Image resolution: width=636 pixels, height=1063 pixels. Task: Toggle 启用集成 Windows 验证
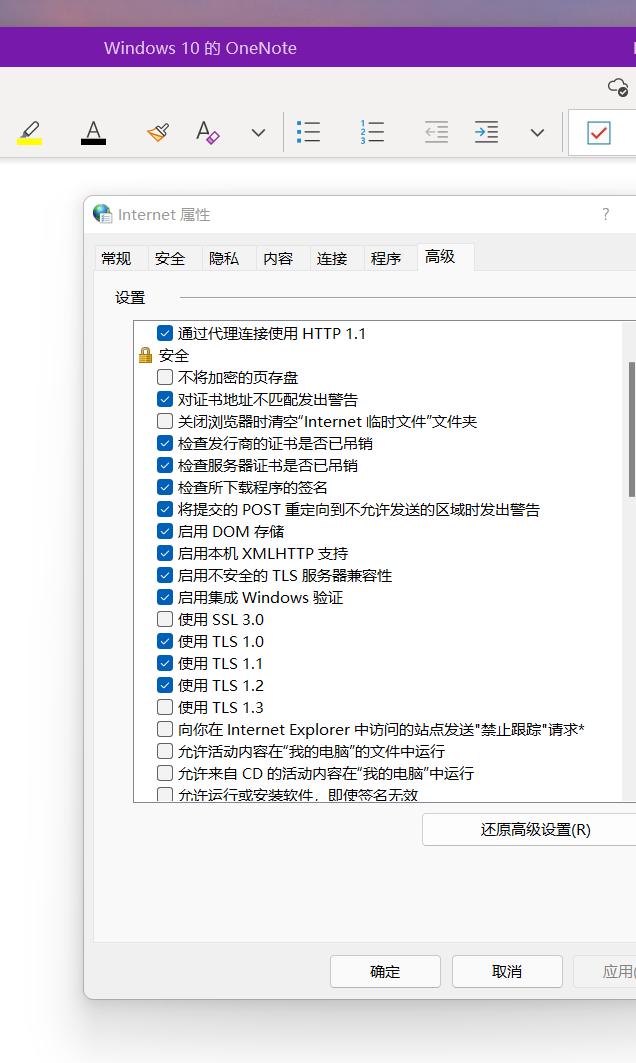click(x=165, y=597)
